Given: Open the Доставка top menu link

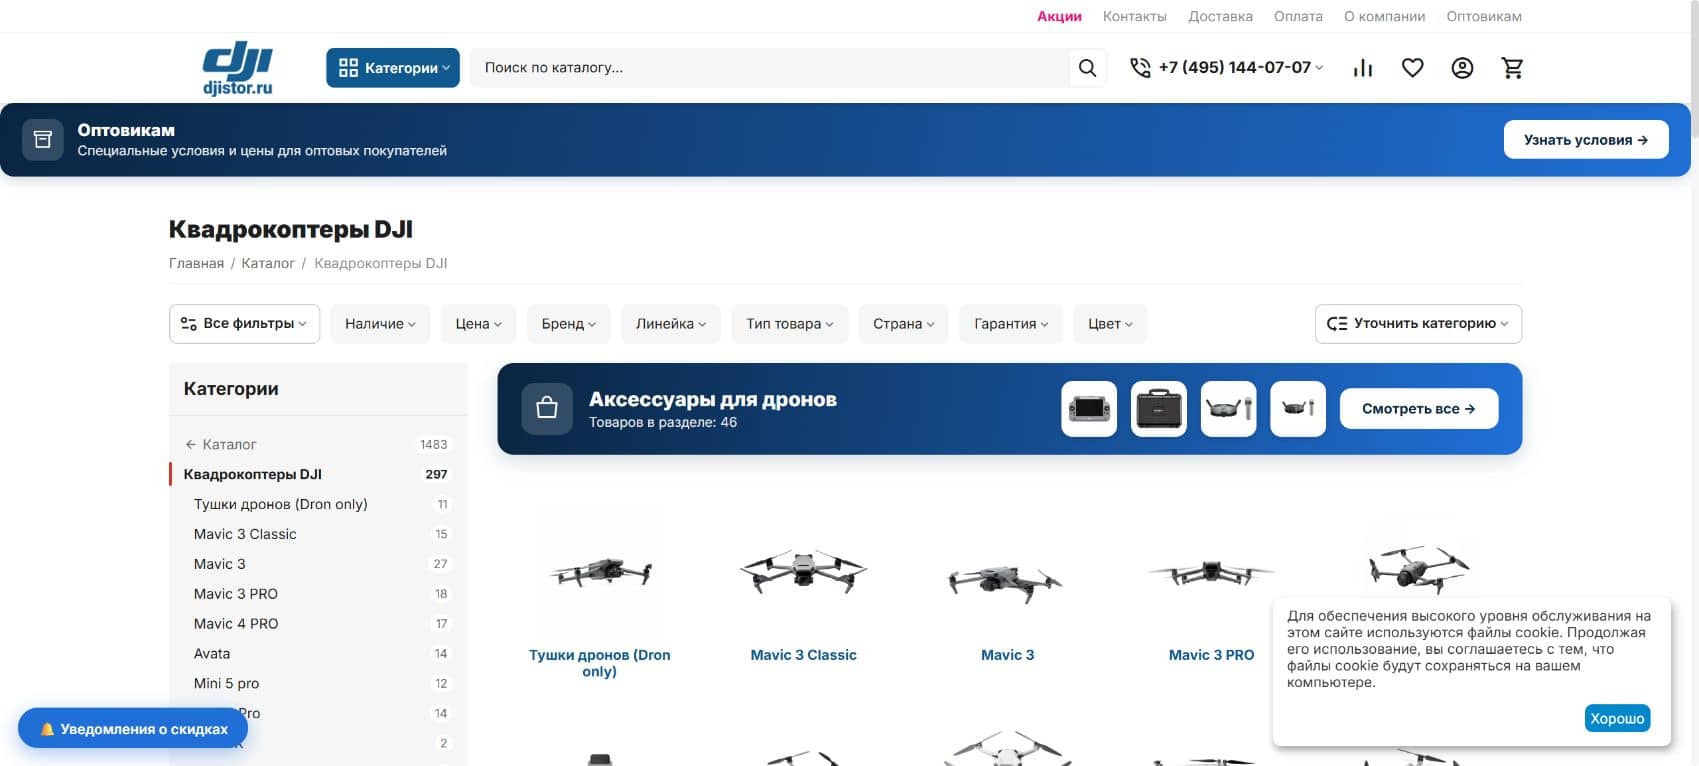Looking at the screenshot, I should click(x=1220, y=16).
